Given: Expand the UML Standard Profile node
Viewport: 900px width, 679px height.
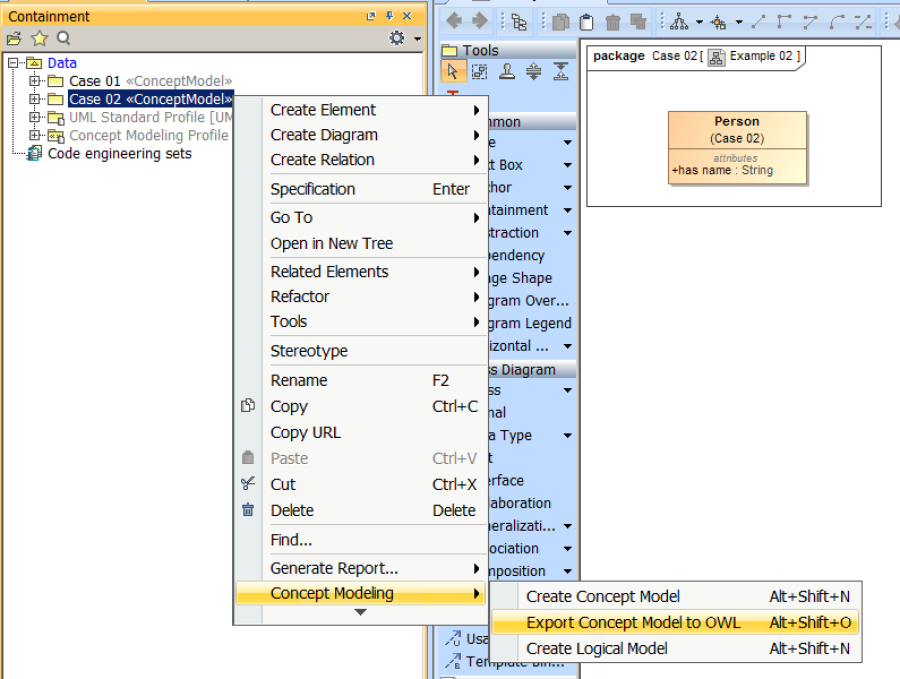Looking at the screenshot, I should pos(34,117).
